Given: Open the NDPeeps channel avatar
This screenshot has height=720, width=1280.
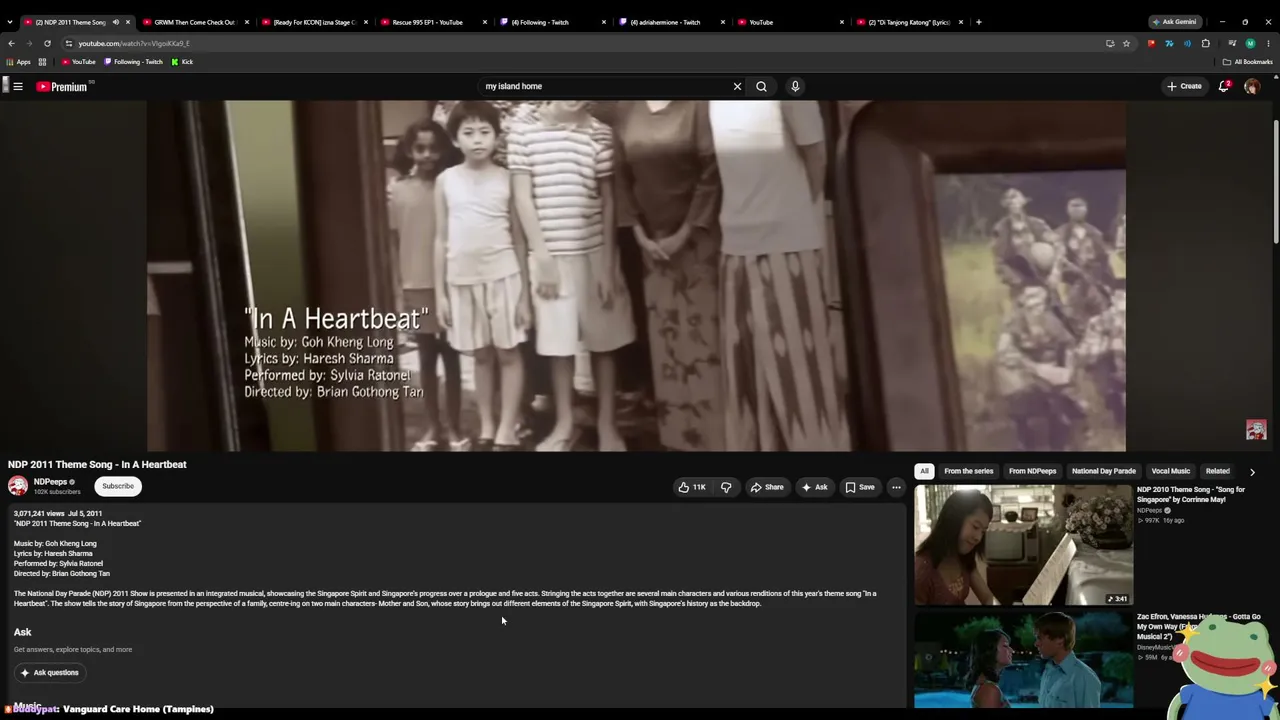Looking at the screenshot, I should [x=18, y=486].
